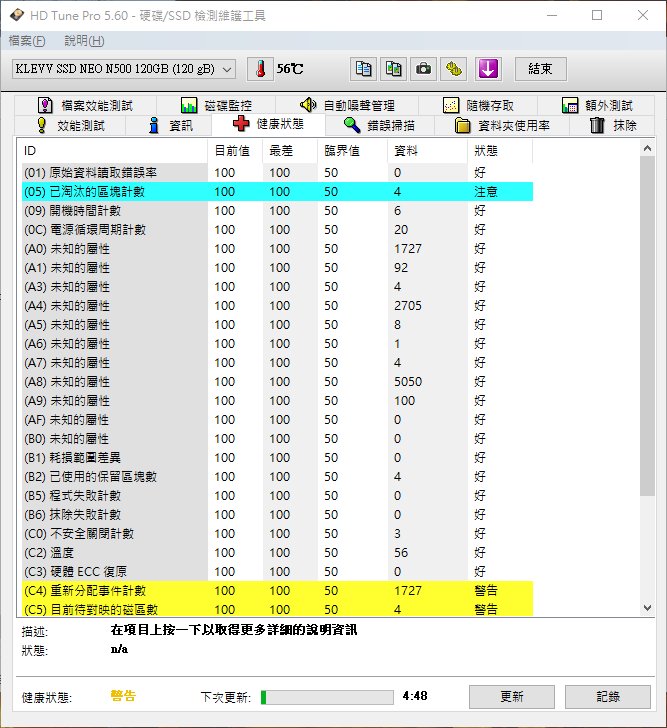
Task: Click the vertical scrollbar thumb
Action: point(648,326)
